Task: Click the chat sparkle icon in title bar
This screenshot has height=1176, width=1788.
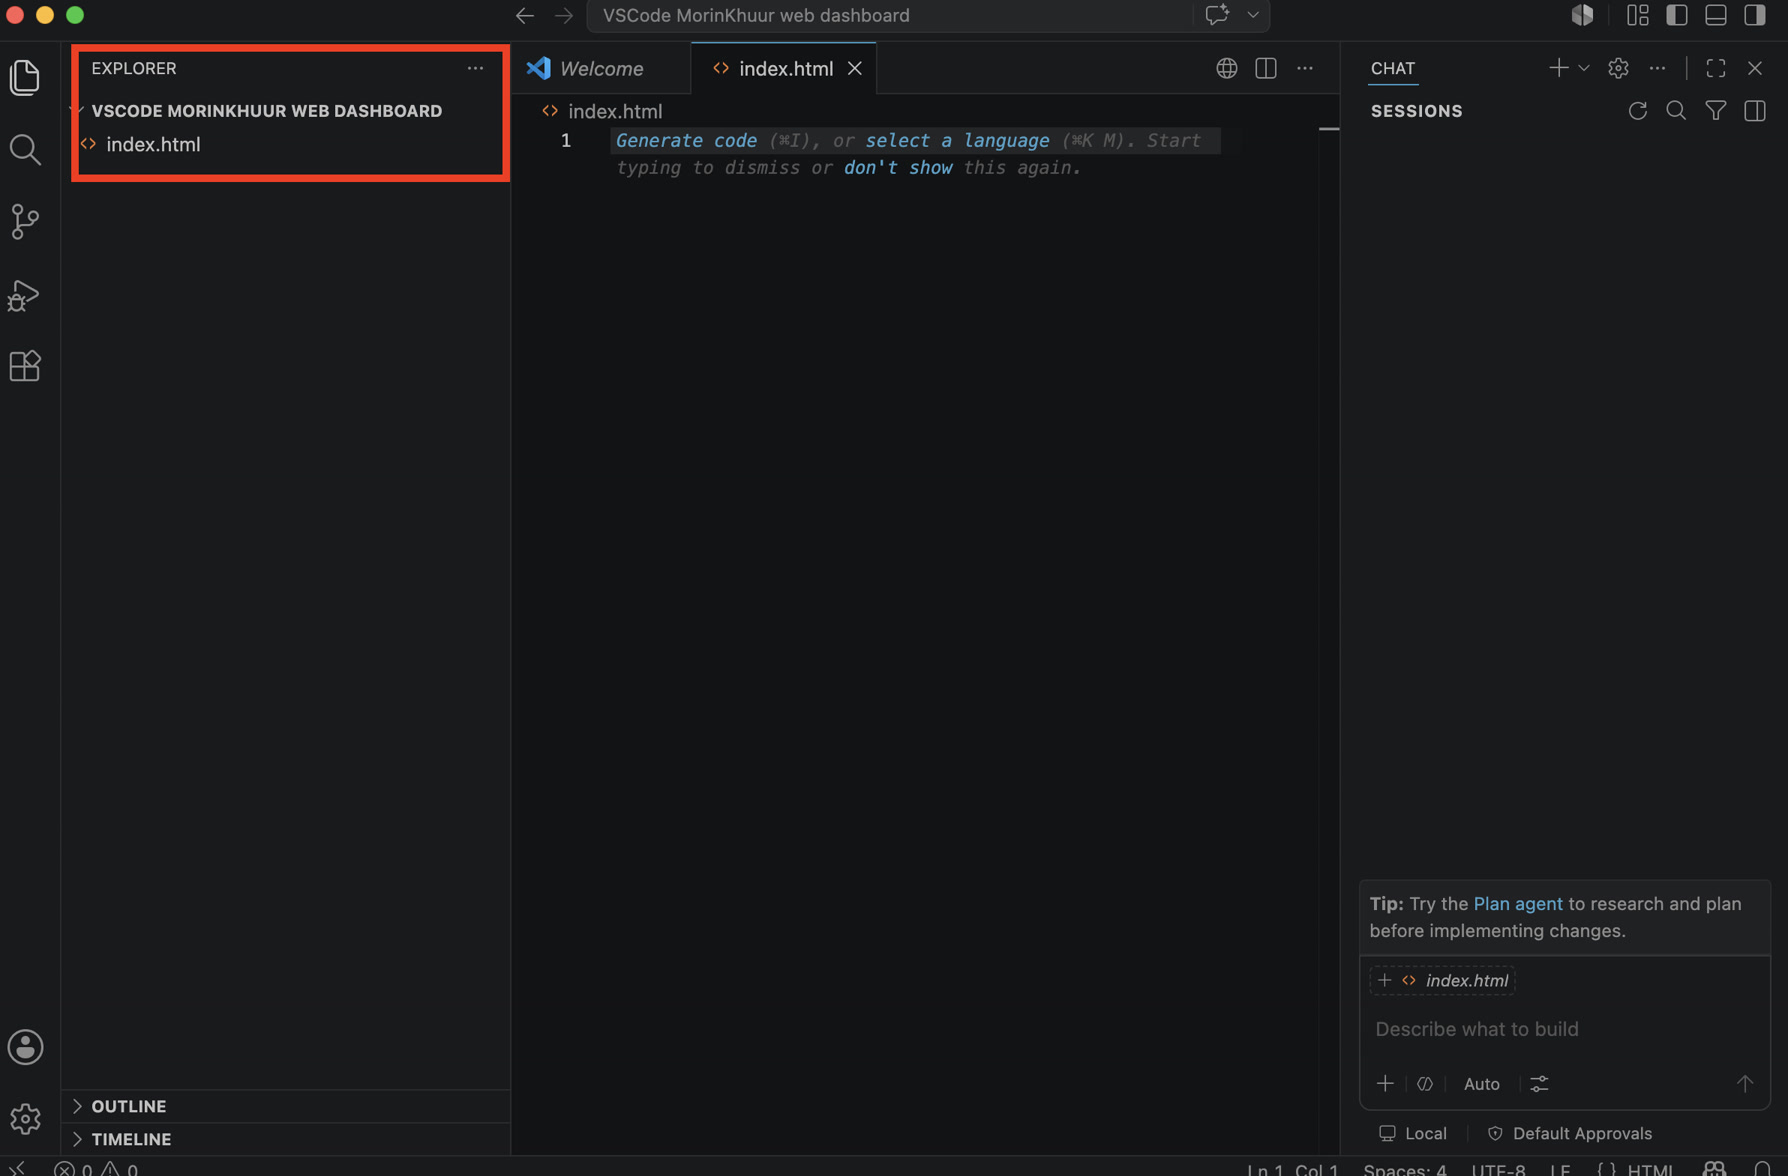Action: [x=1217, y=15]
